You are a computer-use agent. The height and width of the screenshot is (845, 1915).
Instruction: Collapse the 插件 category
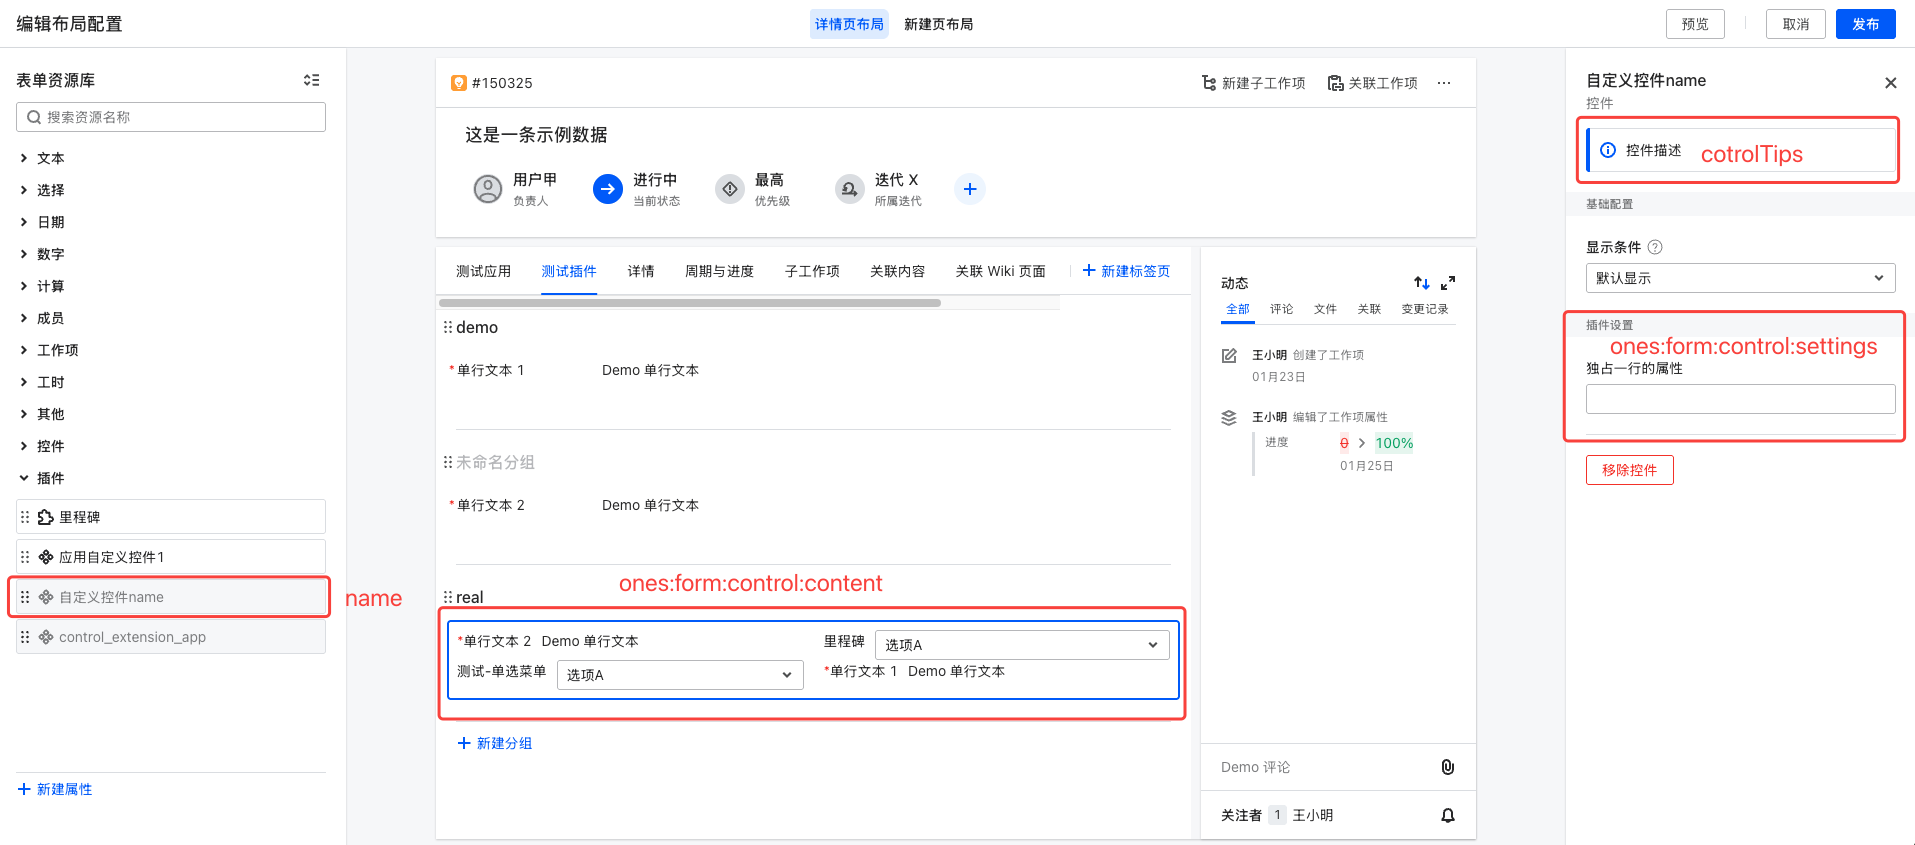click(x=24, y=478)
